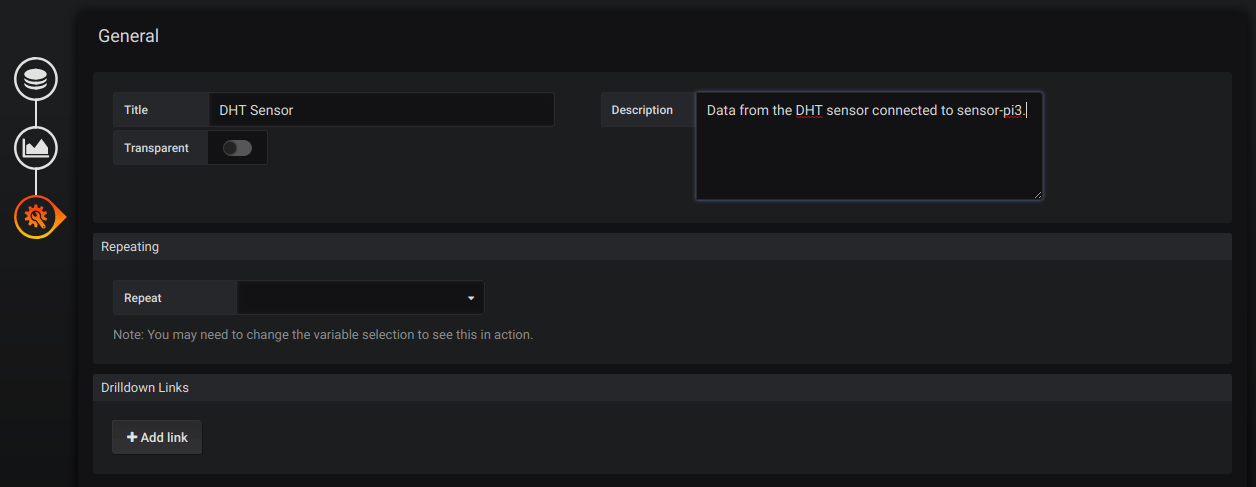The height and width of the screenshot is (487, 1256).
Task: Click the Repeating section header
Action: tap(130, 246)
